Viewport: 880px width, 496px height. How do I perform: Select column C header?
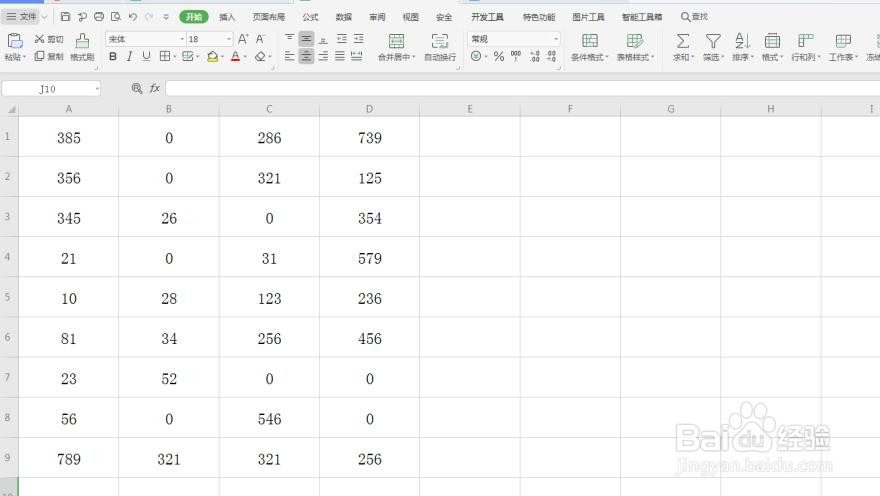pos(269,109)
